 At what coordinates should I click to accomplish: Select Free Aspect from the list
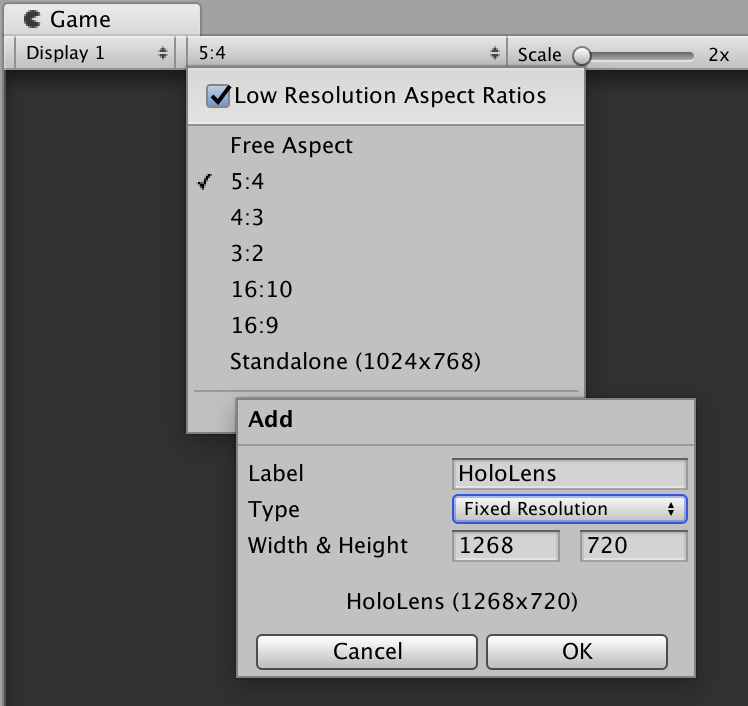click(291, 145)
